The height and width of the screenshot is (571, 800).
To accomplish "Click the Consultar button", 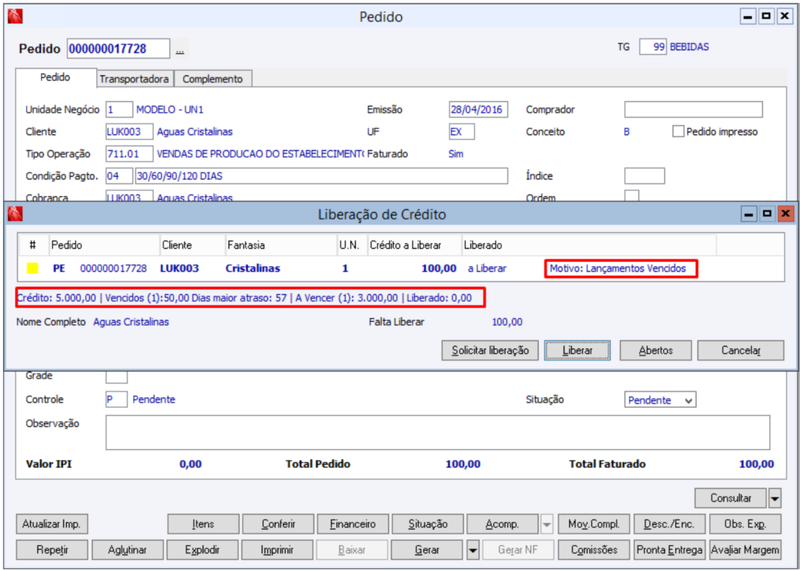I will [x=731, y=499].
